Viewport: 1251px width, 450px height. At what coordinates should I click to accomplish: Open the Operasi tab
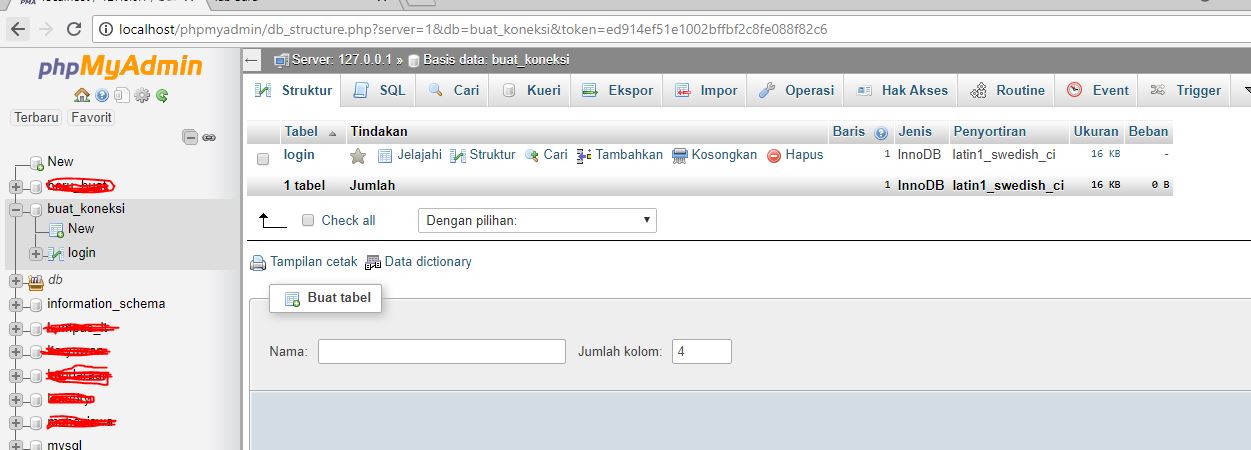796,90
